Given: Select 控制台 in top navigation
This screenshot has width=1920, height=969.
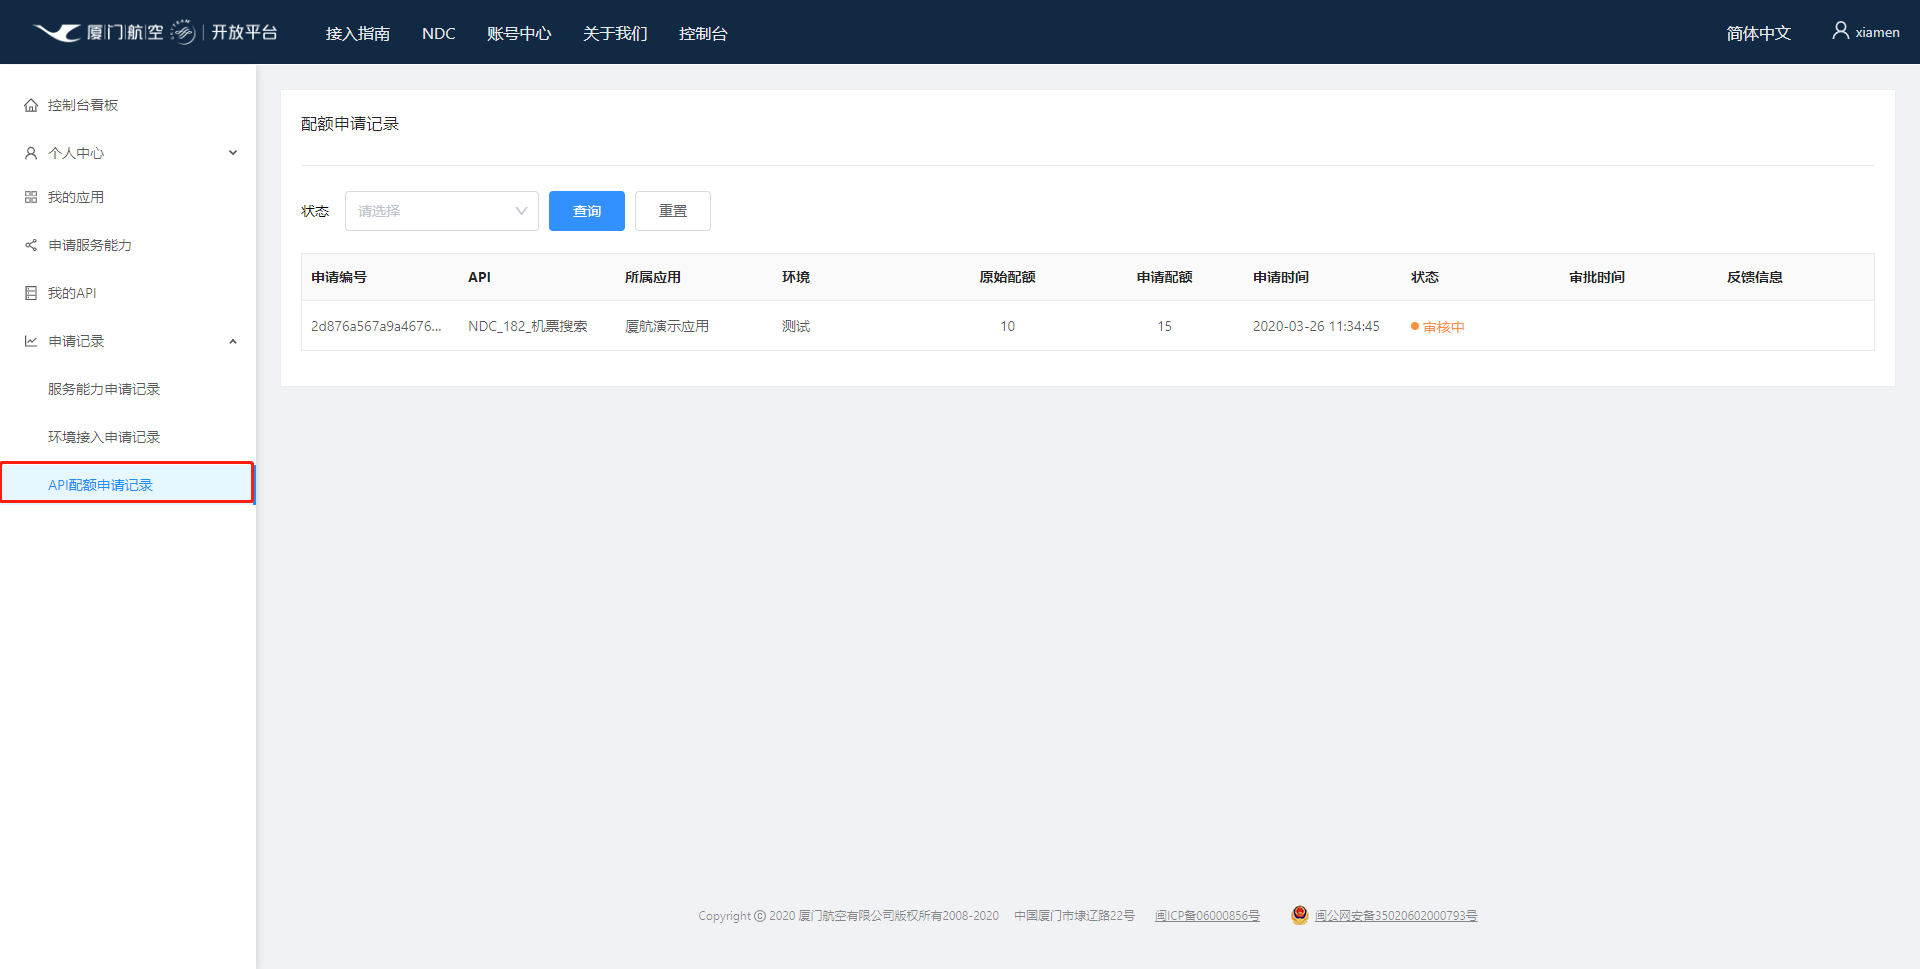Looking at the screenshot, I should (x=703, y=33).
